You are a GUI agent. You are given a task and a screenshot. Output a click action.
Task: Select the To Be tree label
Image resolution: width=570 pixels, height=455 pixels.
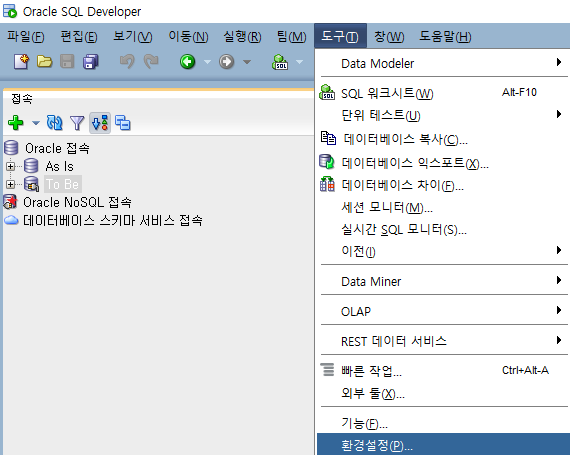pyautogui.click(x=63, y=184)
